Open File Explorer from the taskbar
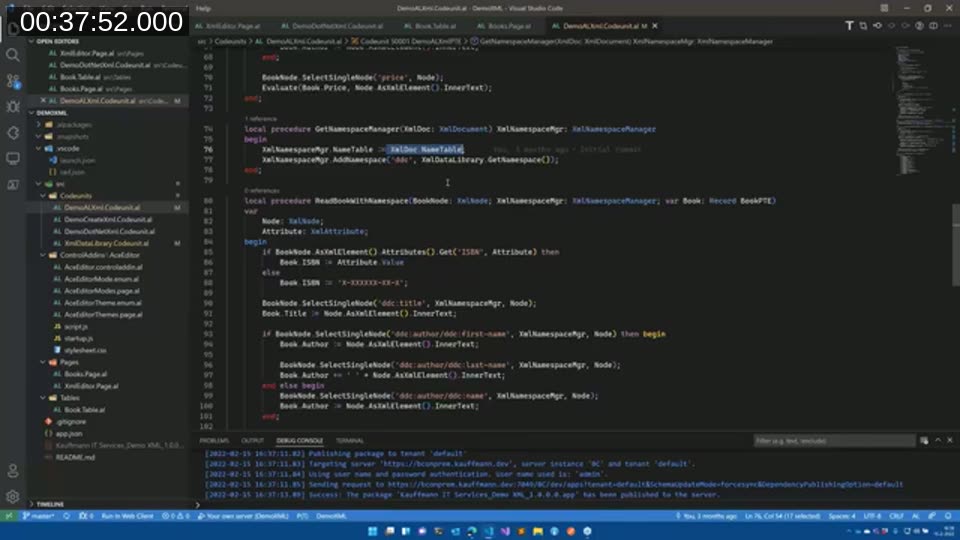The image size is (960, 540). point(538,531)
